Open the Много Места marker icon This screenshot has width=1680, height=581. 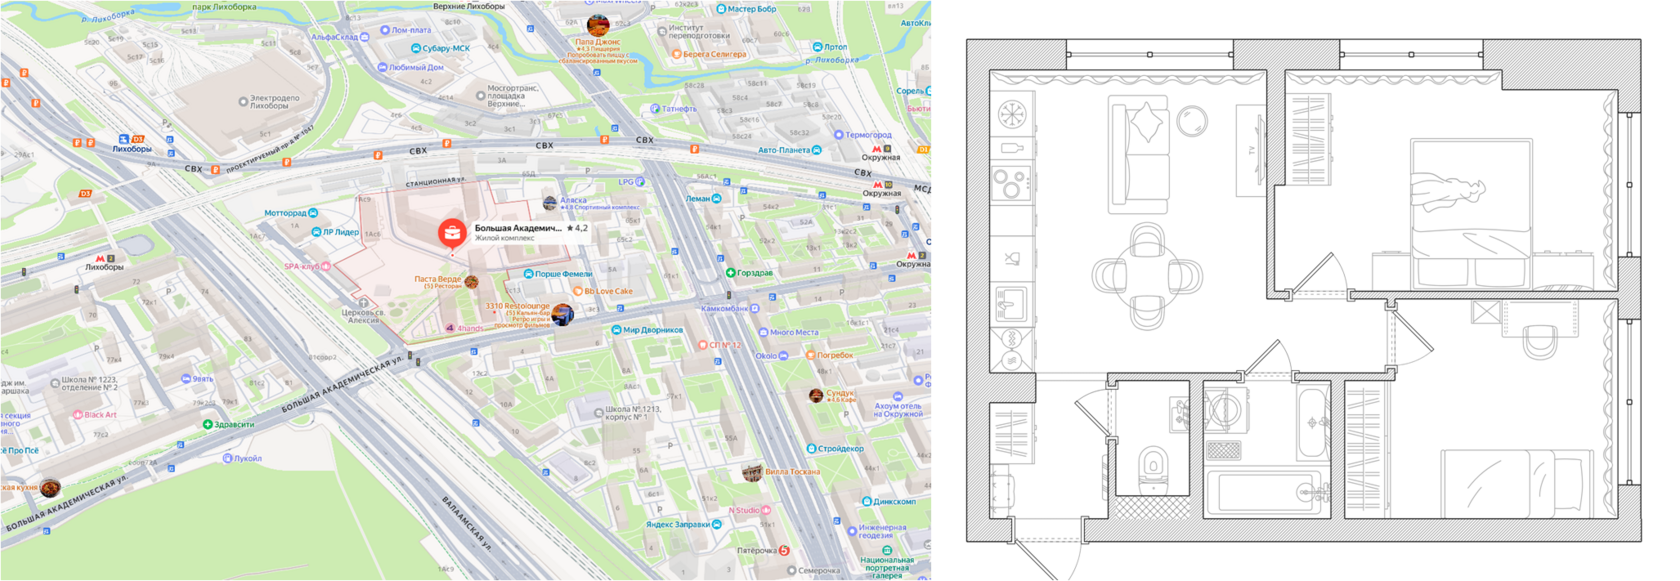[x=764, y=332]
